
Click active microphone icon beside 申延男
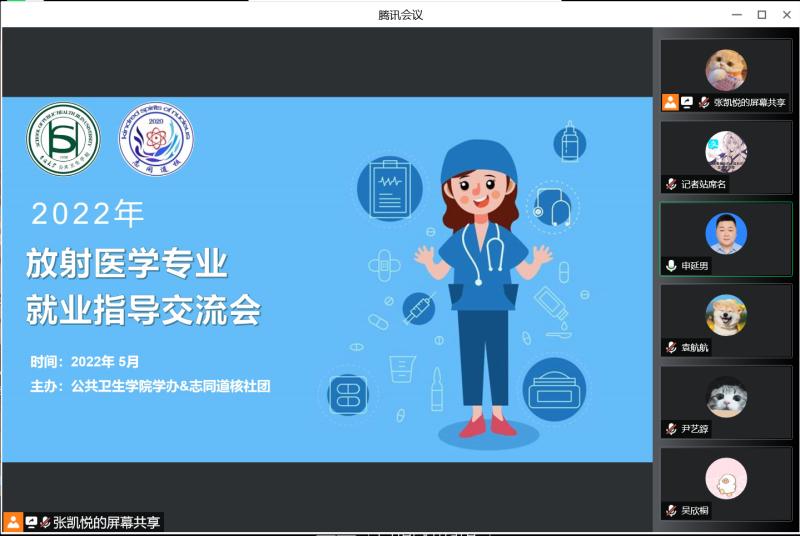coord(671,266)
